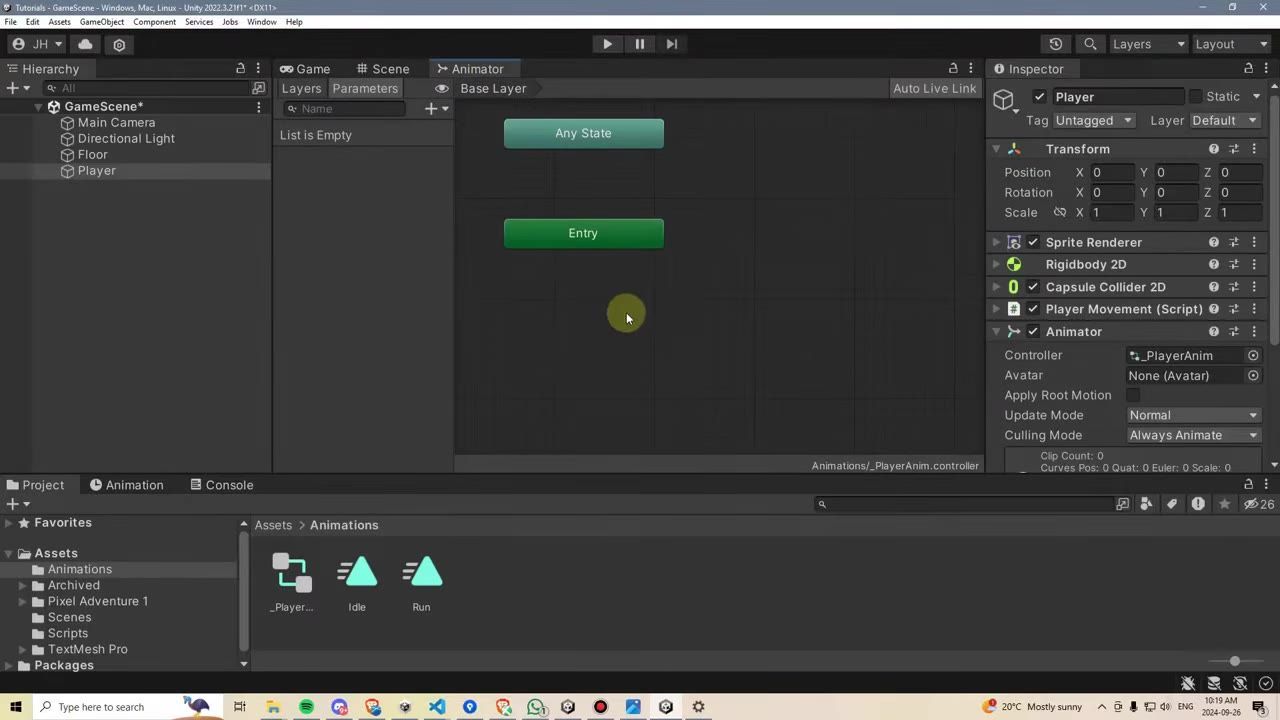The width and height of the screenshot is (1280, 720).
Task: Adjust the Project icon size slider
Action: coord(1234,661)
